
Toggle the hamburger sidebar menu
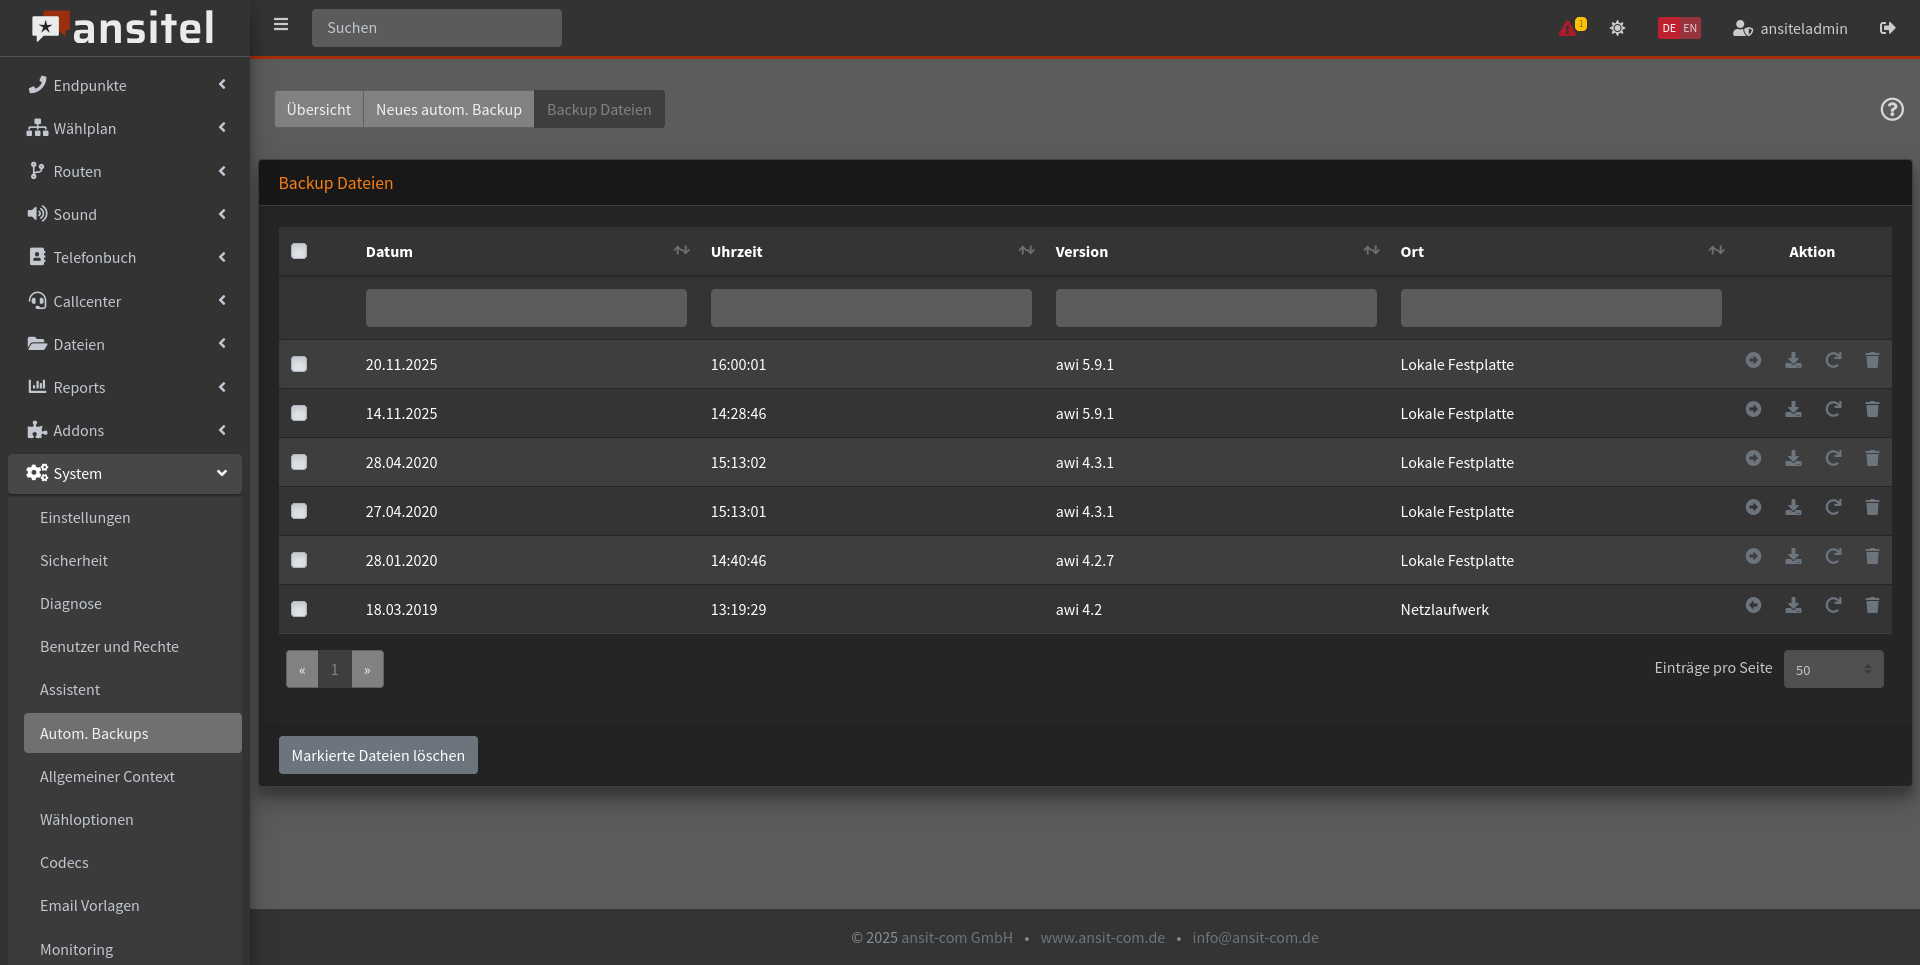281,24
